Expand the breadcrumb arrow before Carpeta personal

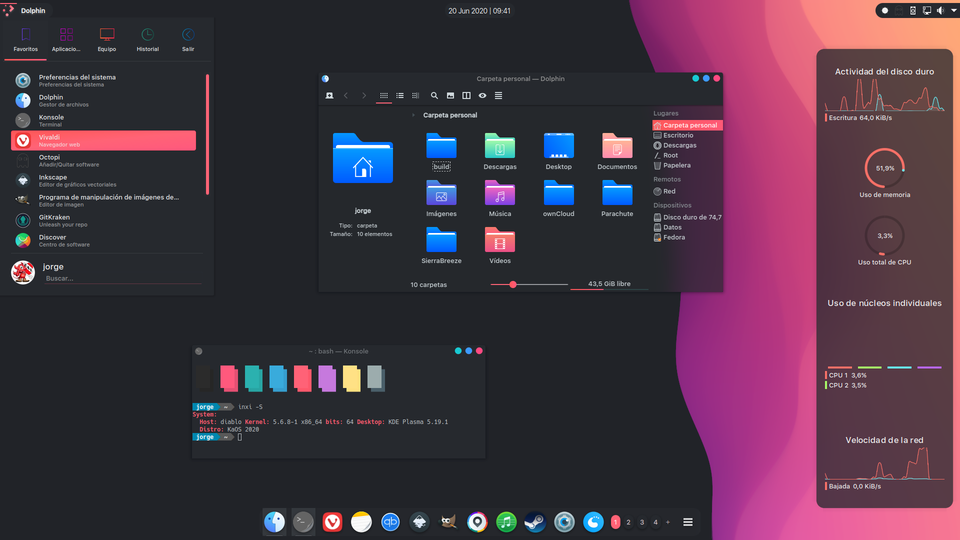(414, 115)
